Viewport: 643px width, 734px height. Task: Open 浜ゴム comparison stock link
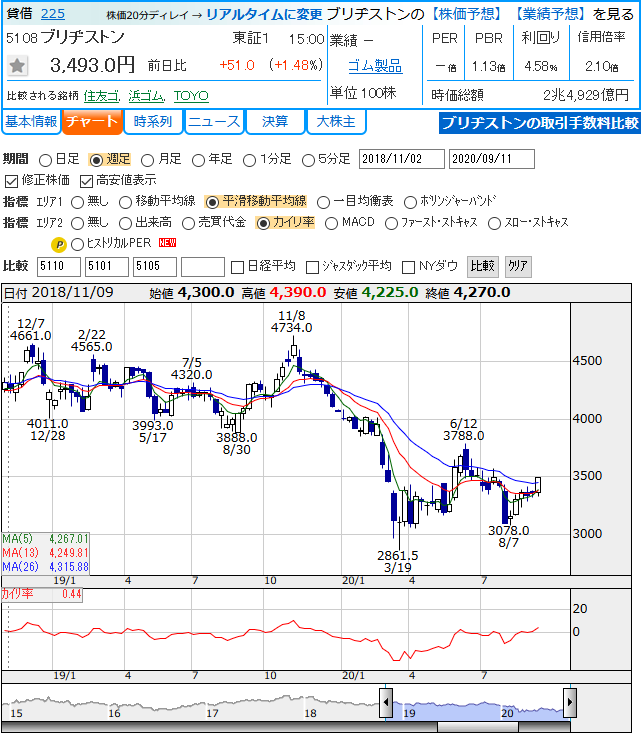[x=146, y=96]
